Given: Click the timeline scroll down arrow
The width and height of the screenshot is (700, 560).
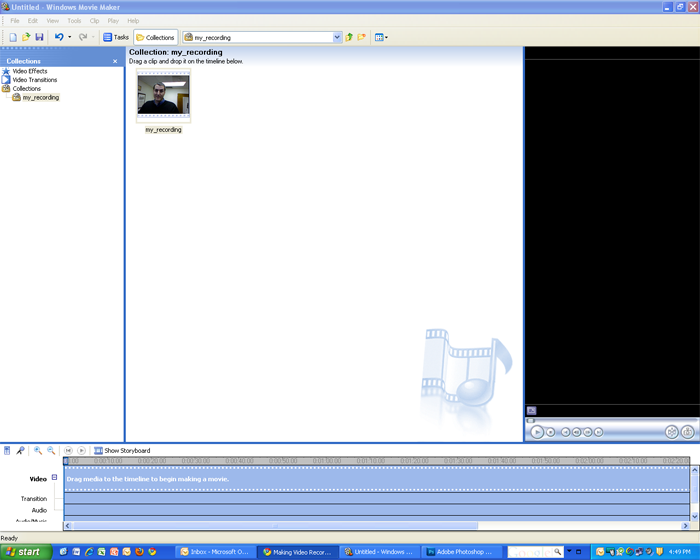Looking at the screenshot, I should coord(695,516).
